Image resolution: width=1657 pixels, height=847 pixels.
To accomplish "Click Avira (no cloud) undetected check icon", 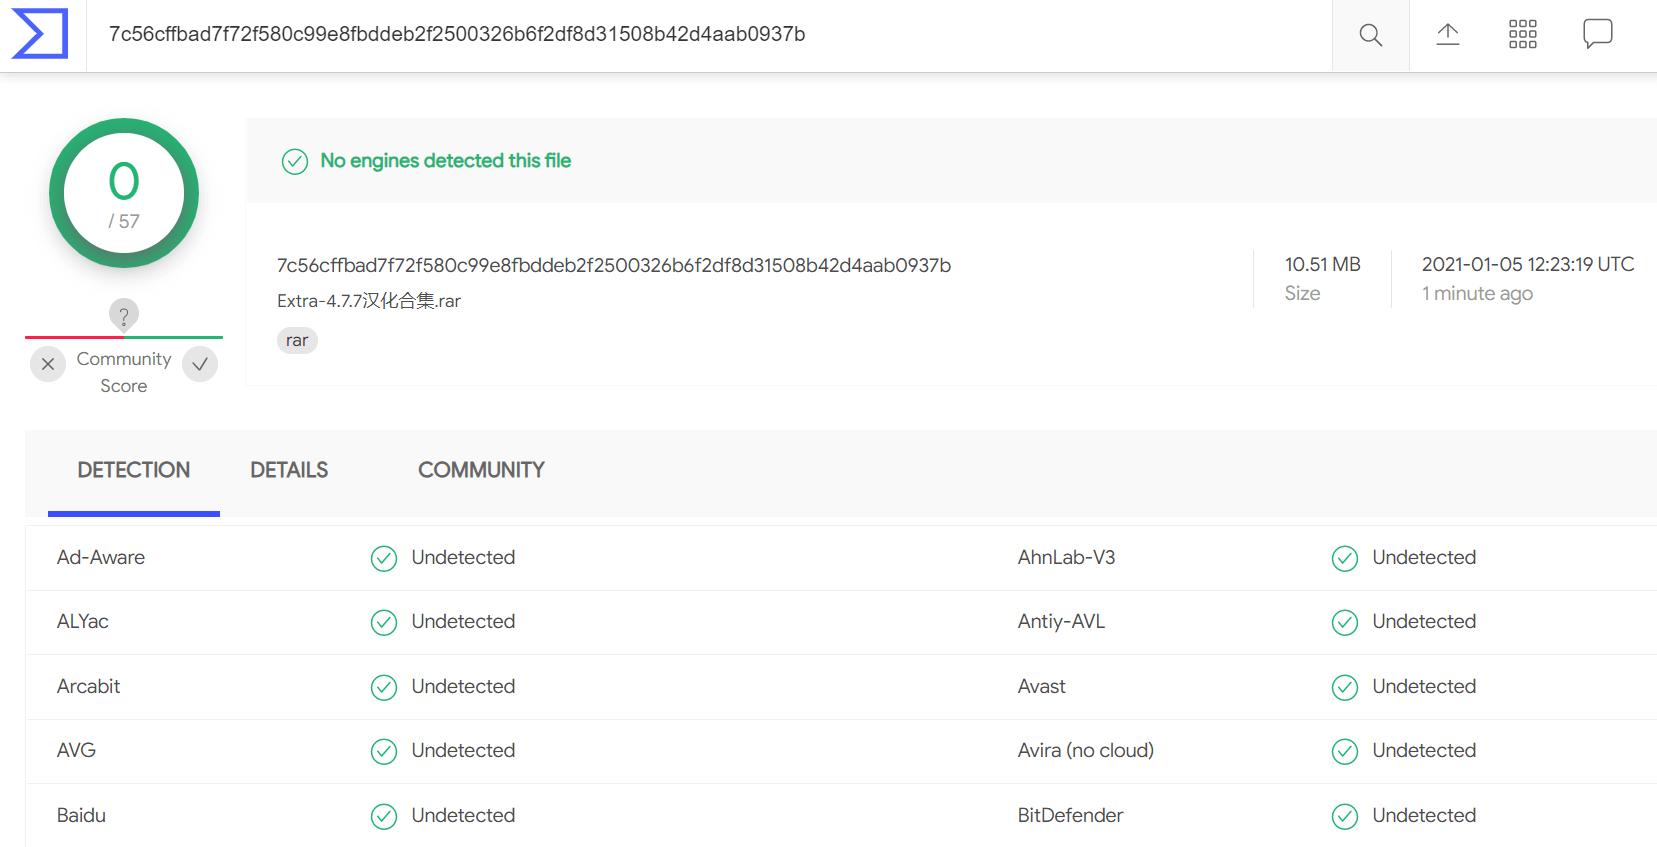I will 1345,751.
